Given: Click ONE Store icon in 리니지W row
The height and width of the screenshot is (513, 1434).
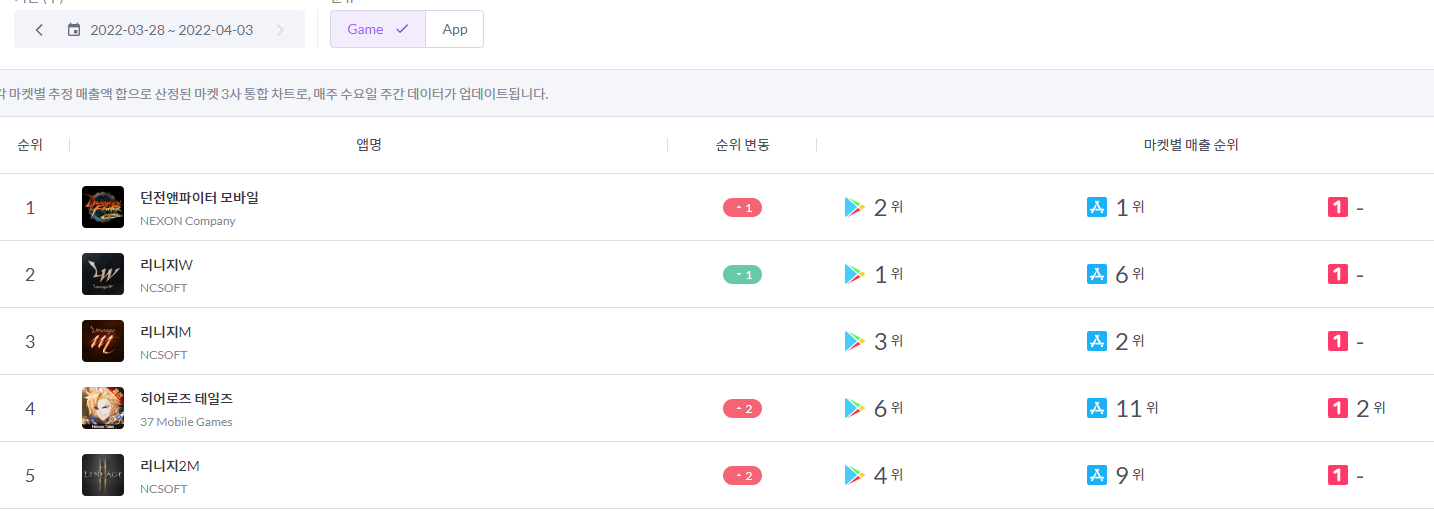Looking at the screenshot, I should point(1338,274).
